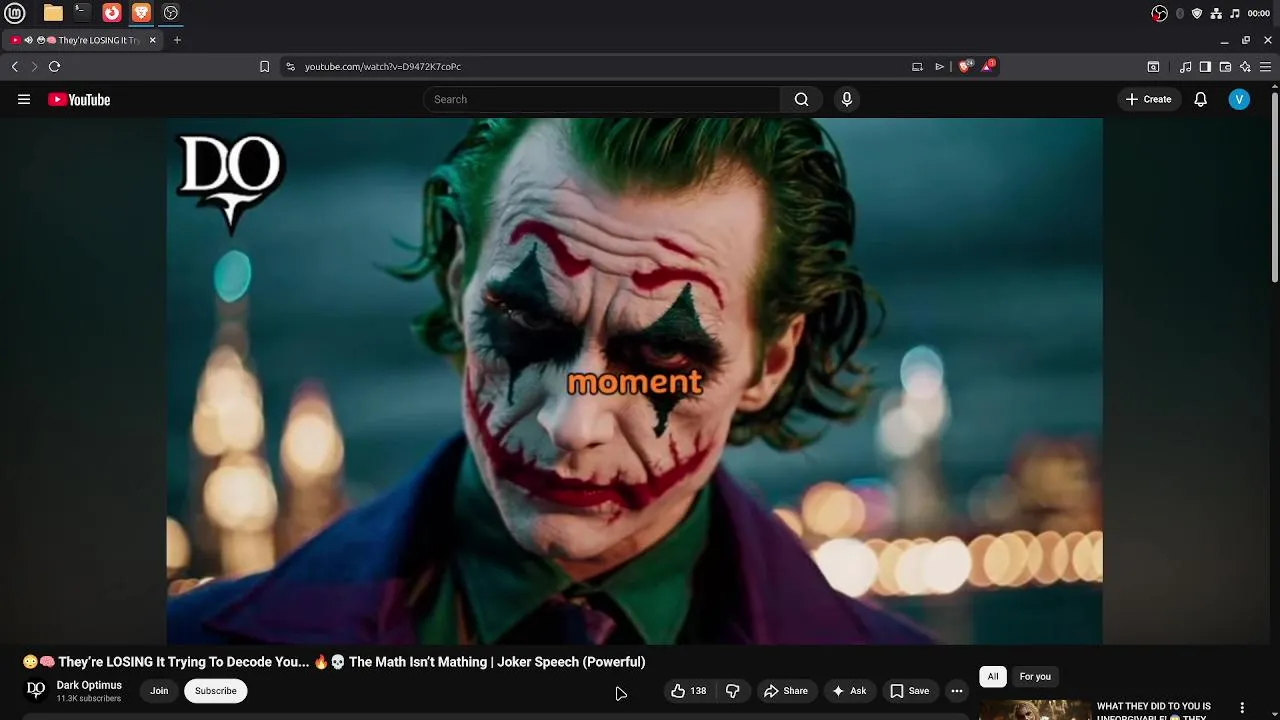
Task: Open more actions three-dot menu
Action: [957, 691]
